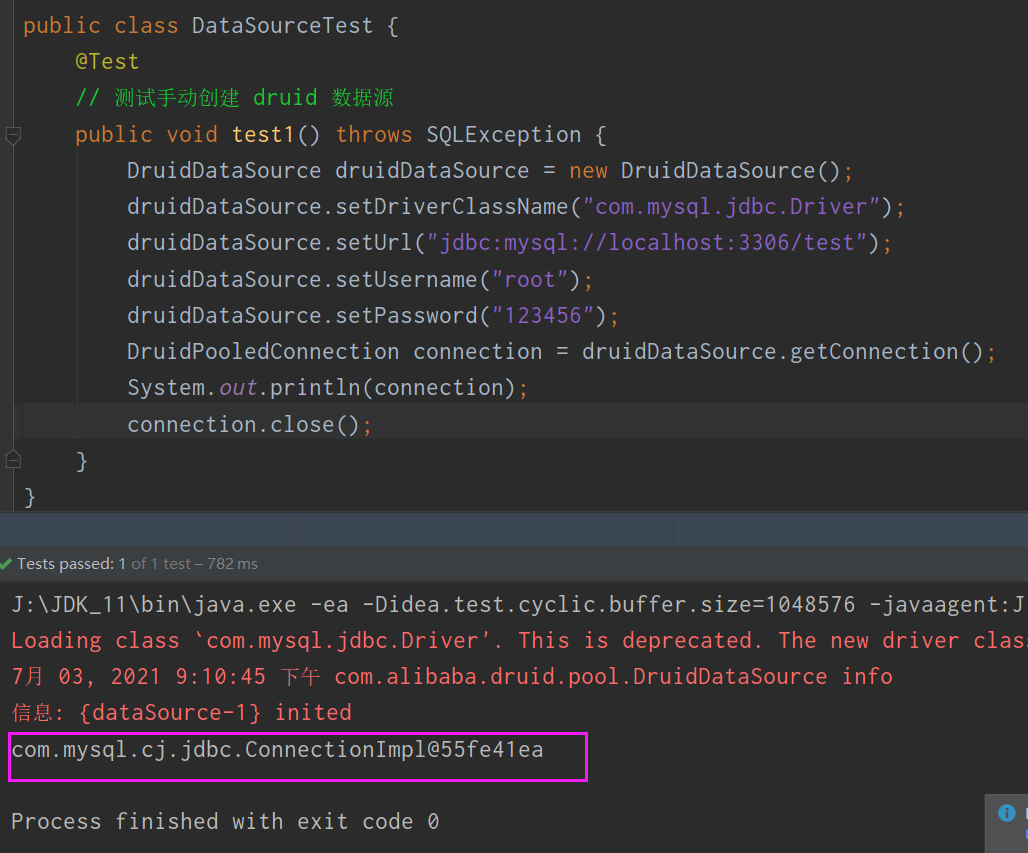Collapse the test1 method using its fold marker

click(13, 135)
